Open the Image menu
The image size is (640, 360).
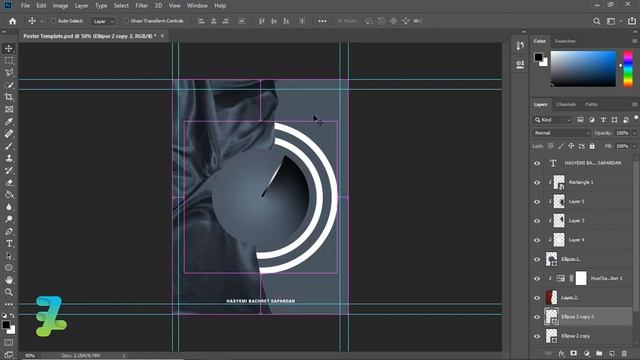pos(60,6)
